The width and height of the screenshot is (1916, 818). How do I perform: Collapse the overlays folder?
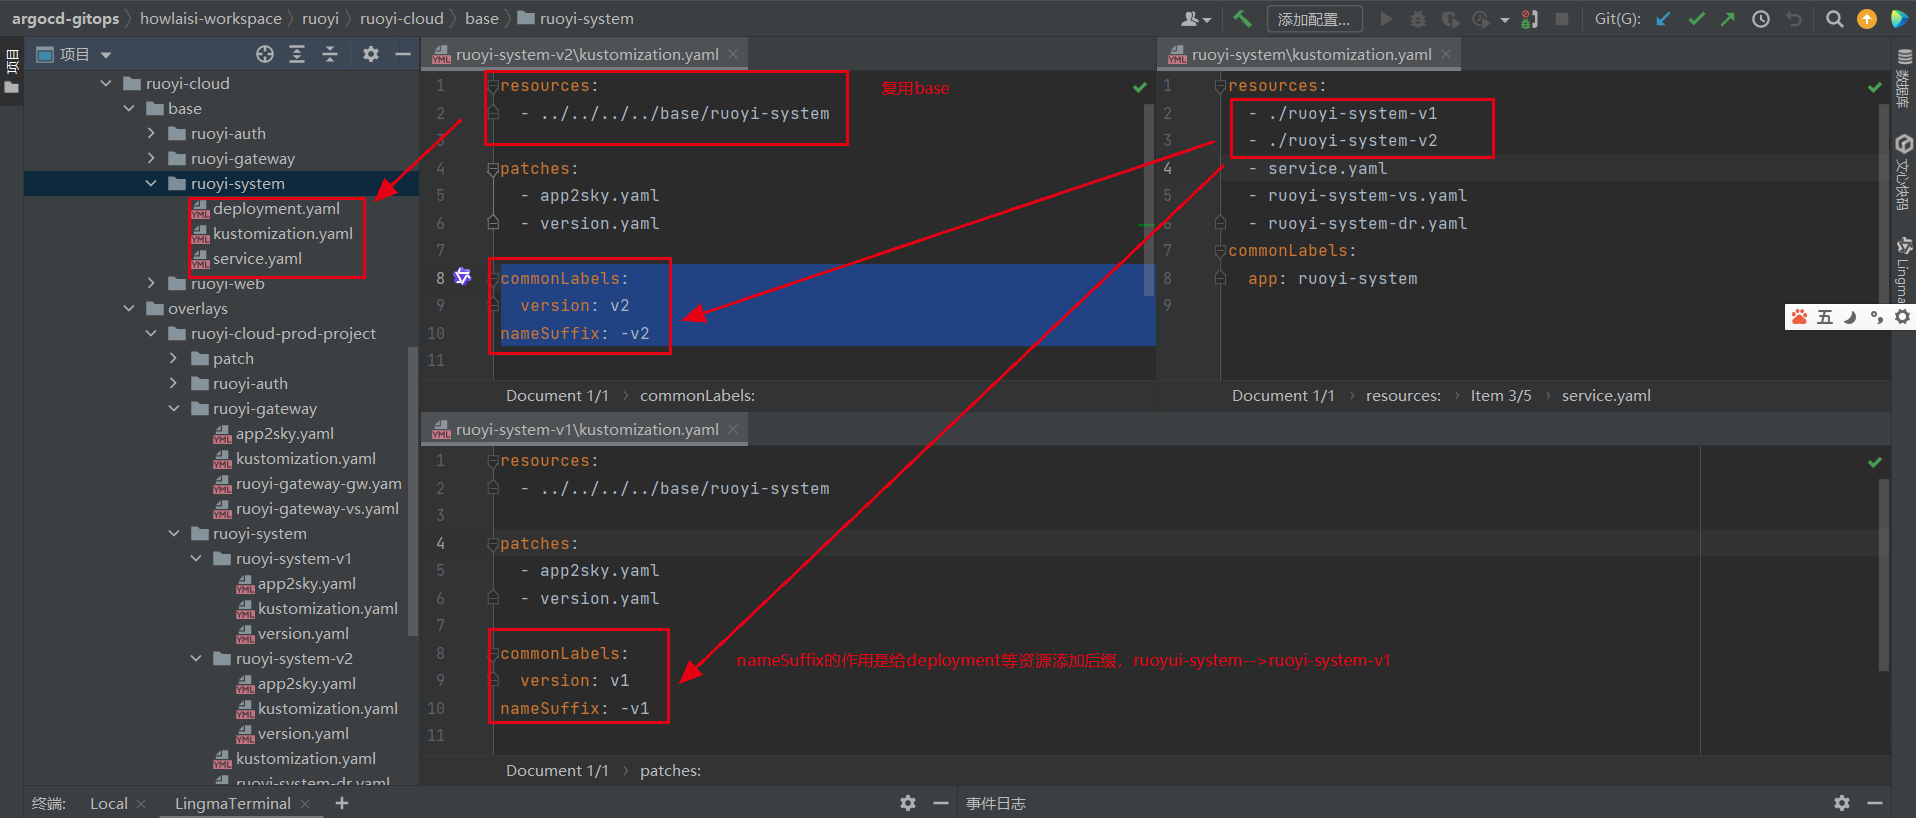[x=129, y=308]
